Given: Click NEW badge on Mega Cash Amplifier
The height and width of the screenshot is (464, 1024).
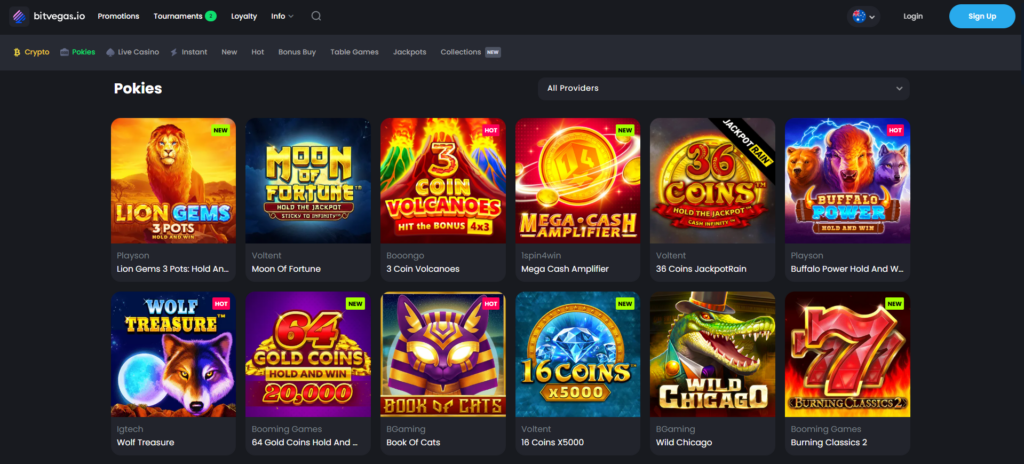Looking at the screenshot, I should [x=626, y=130].
